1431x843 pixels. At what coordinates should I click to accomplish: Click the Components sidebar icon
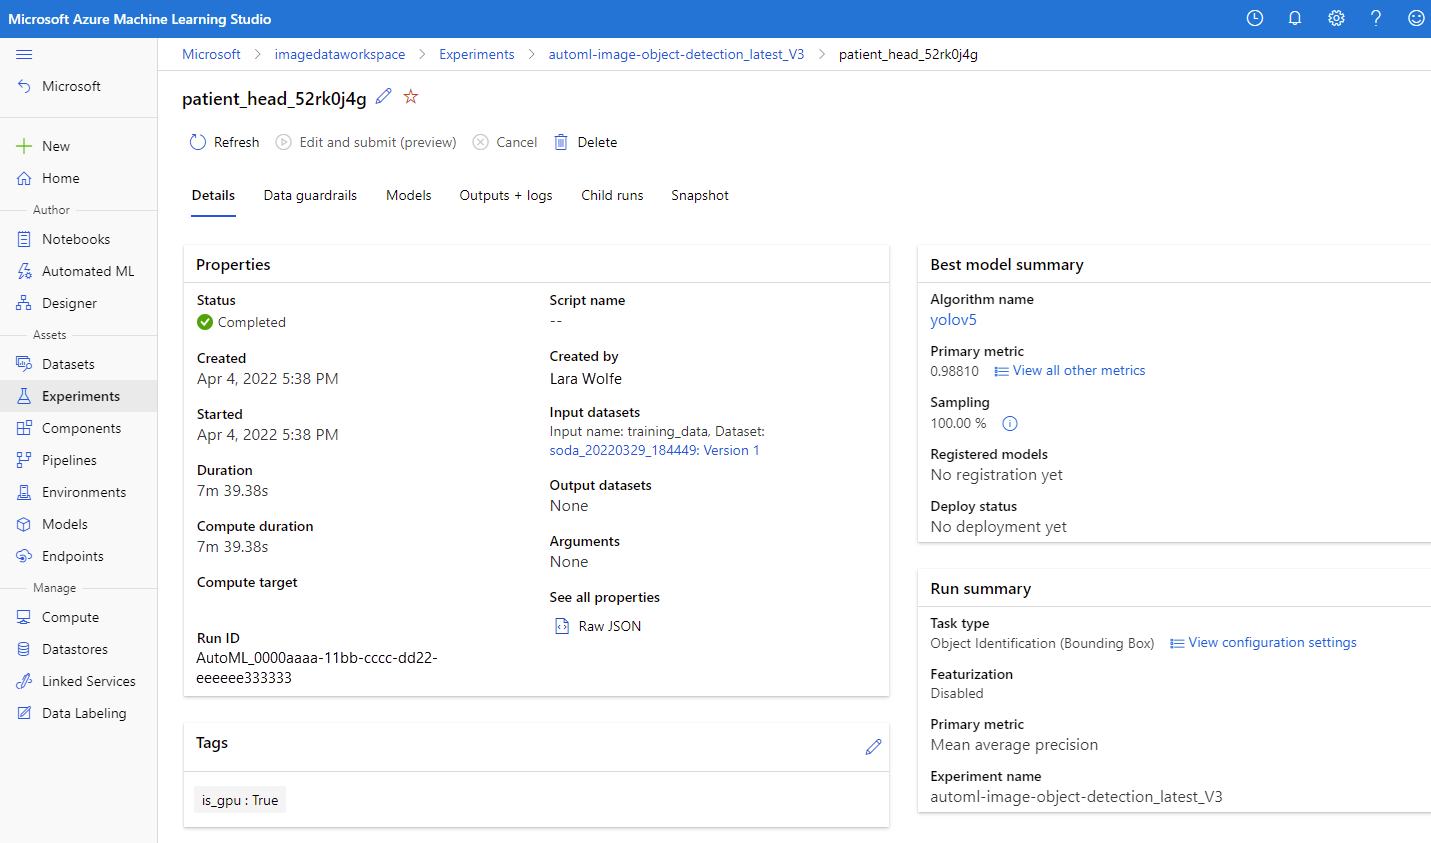[24, 428]
